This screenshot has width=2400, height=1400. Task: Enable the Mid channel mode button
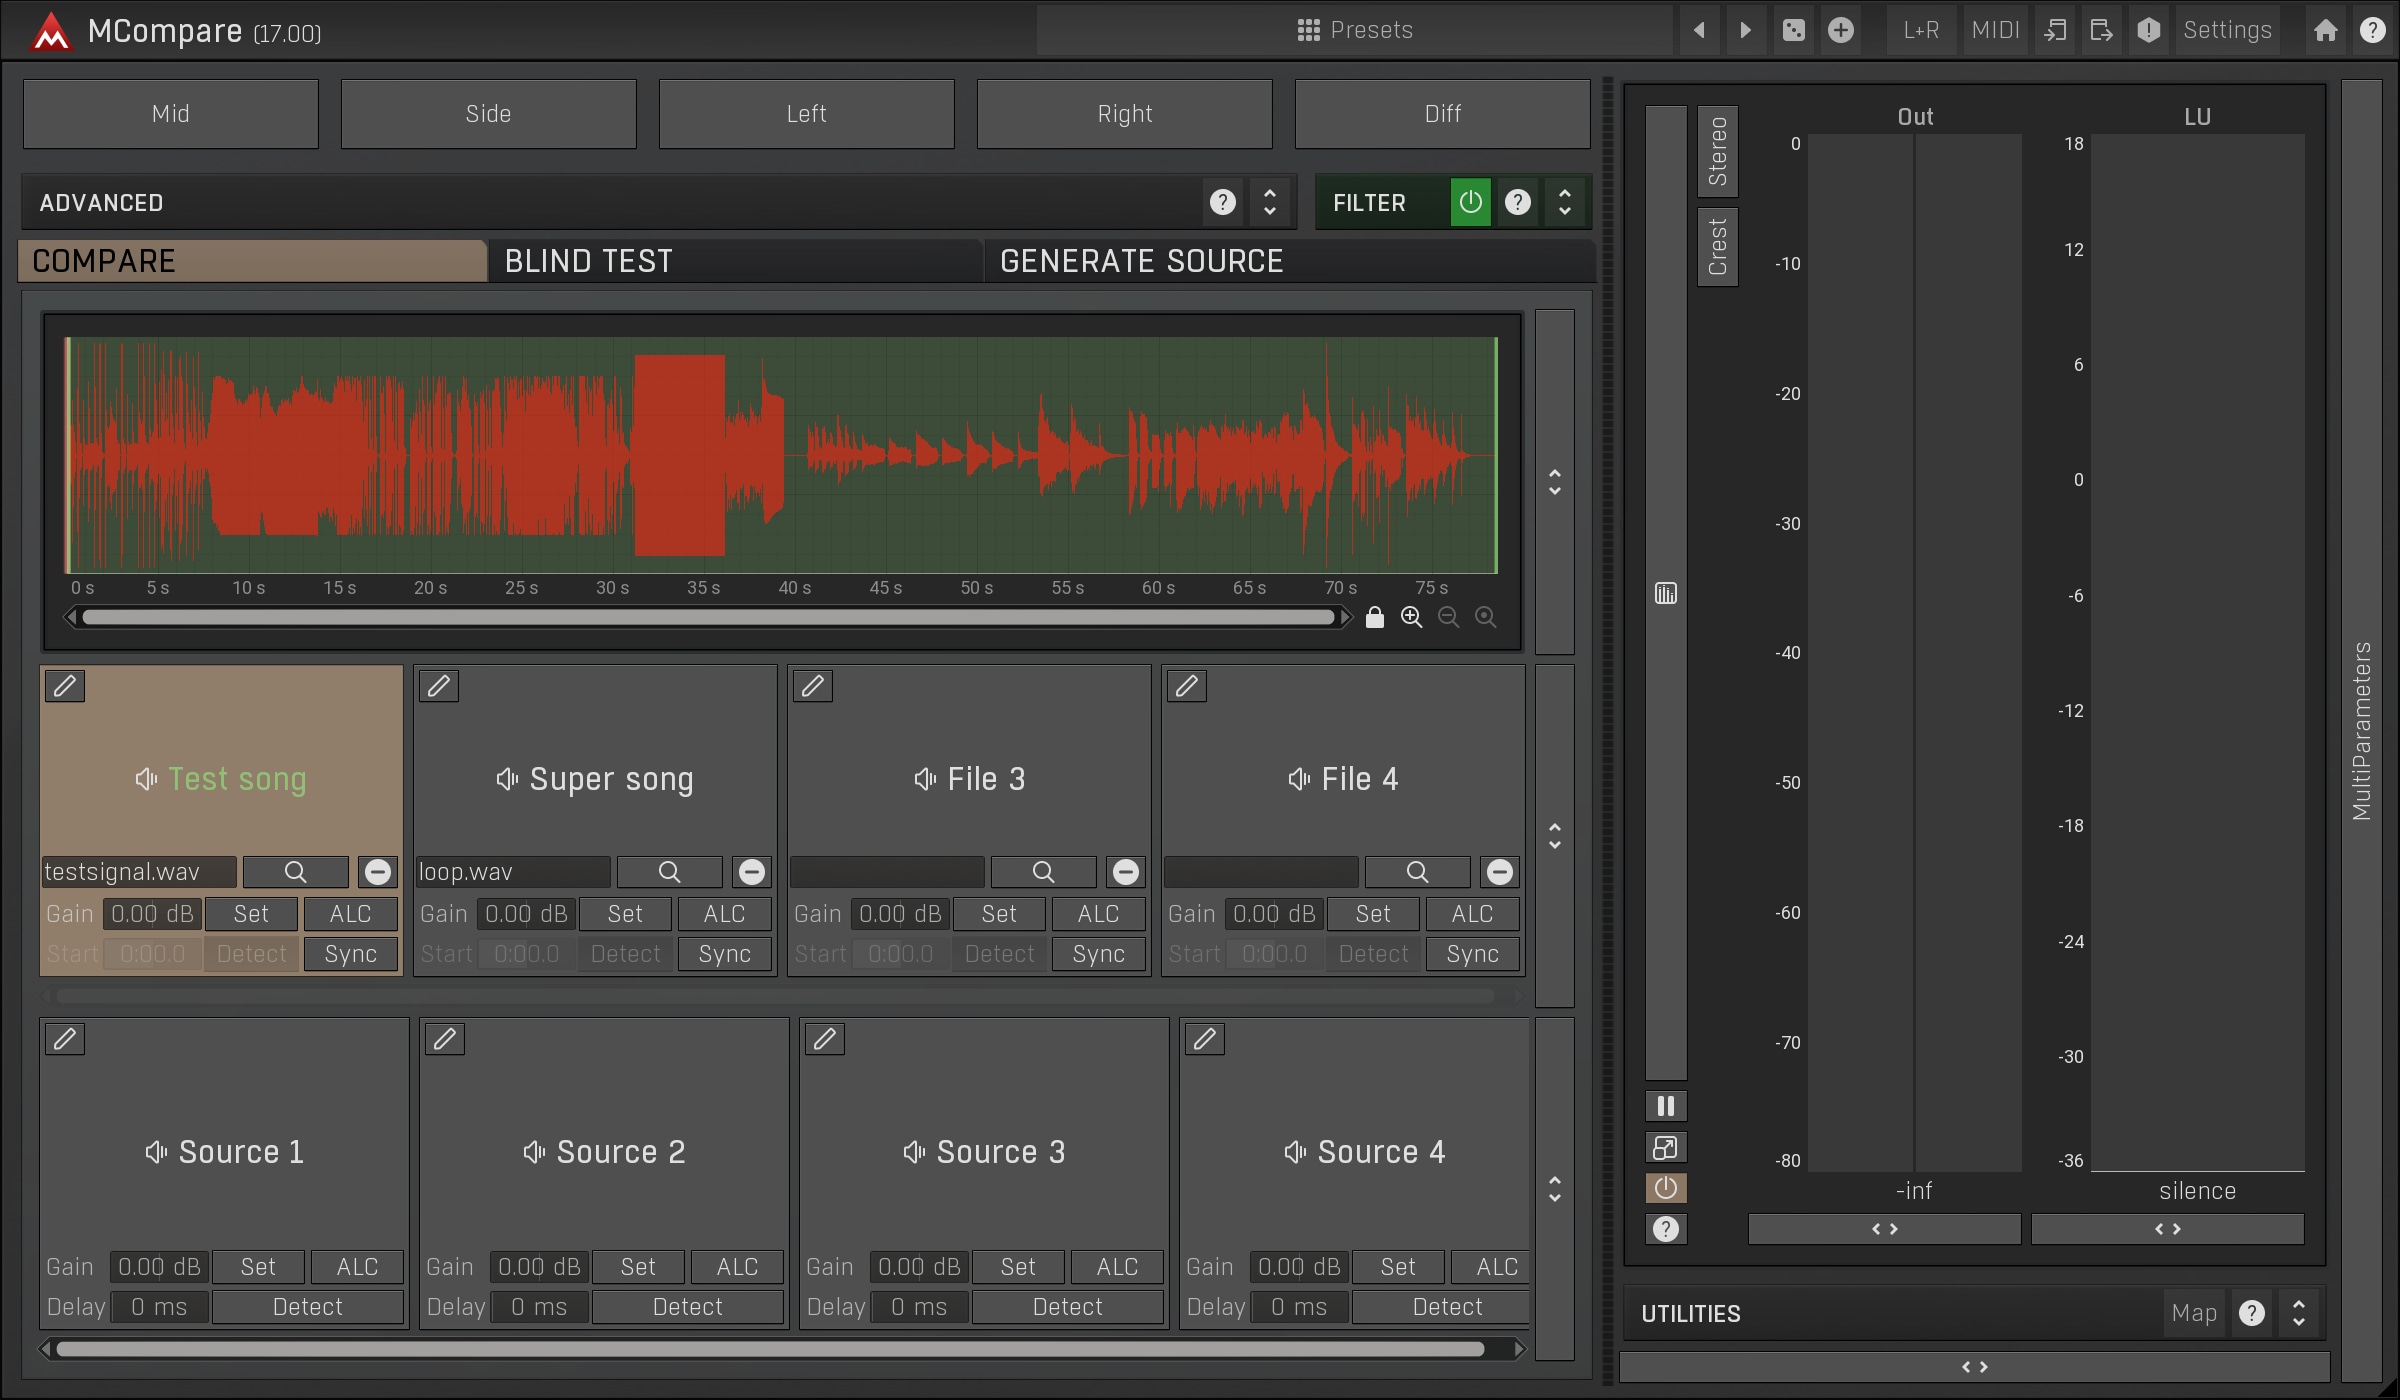click(171, 114)
